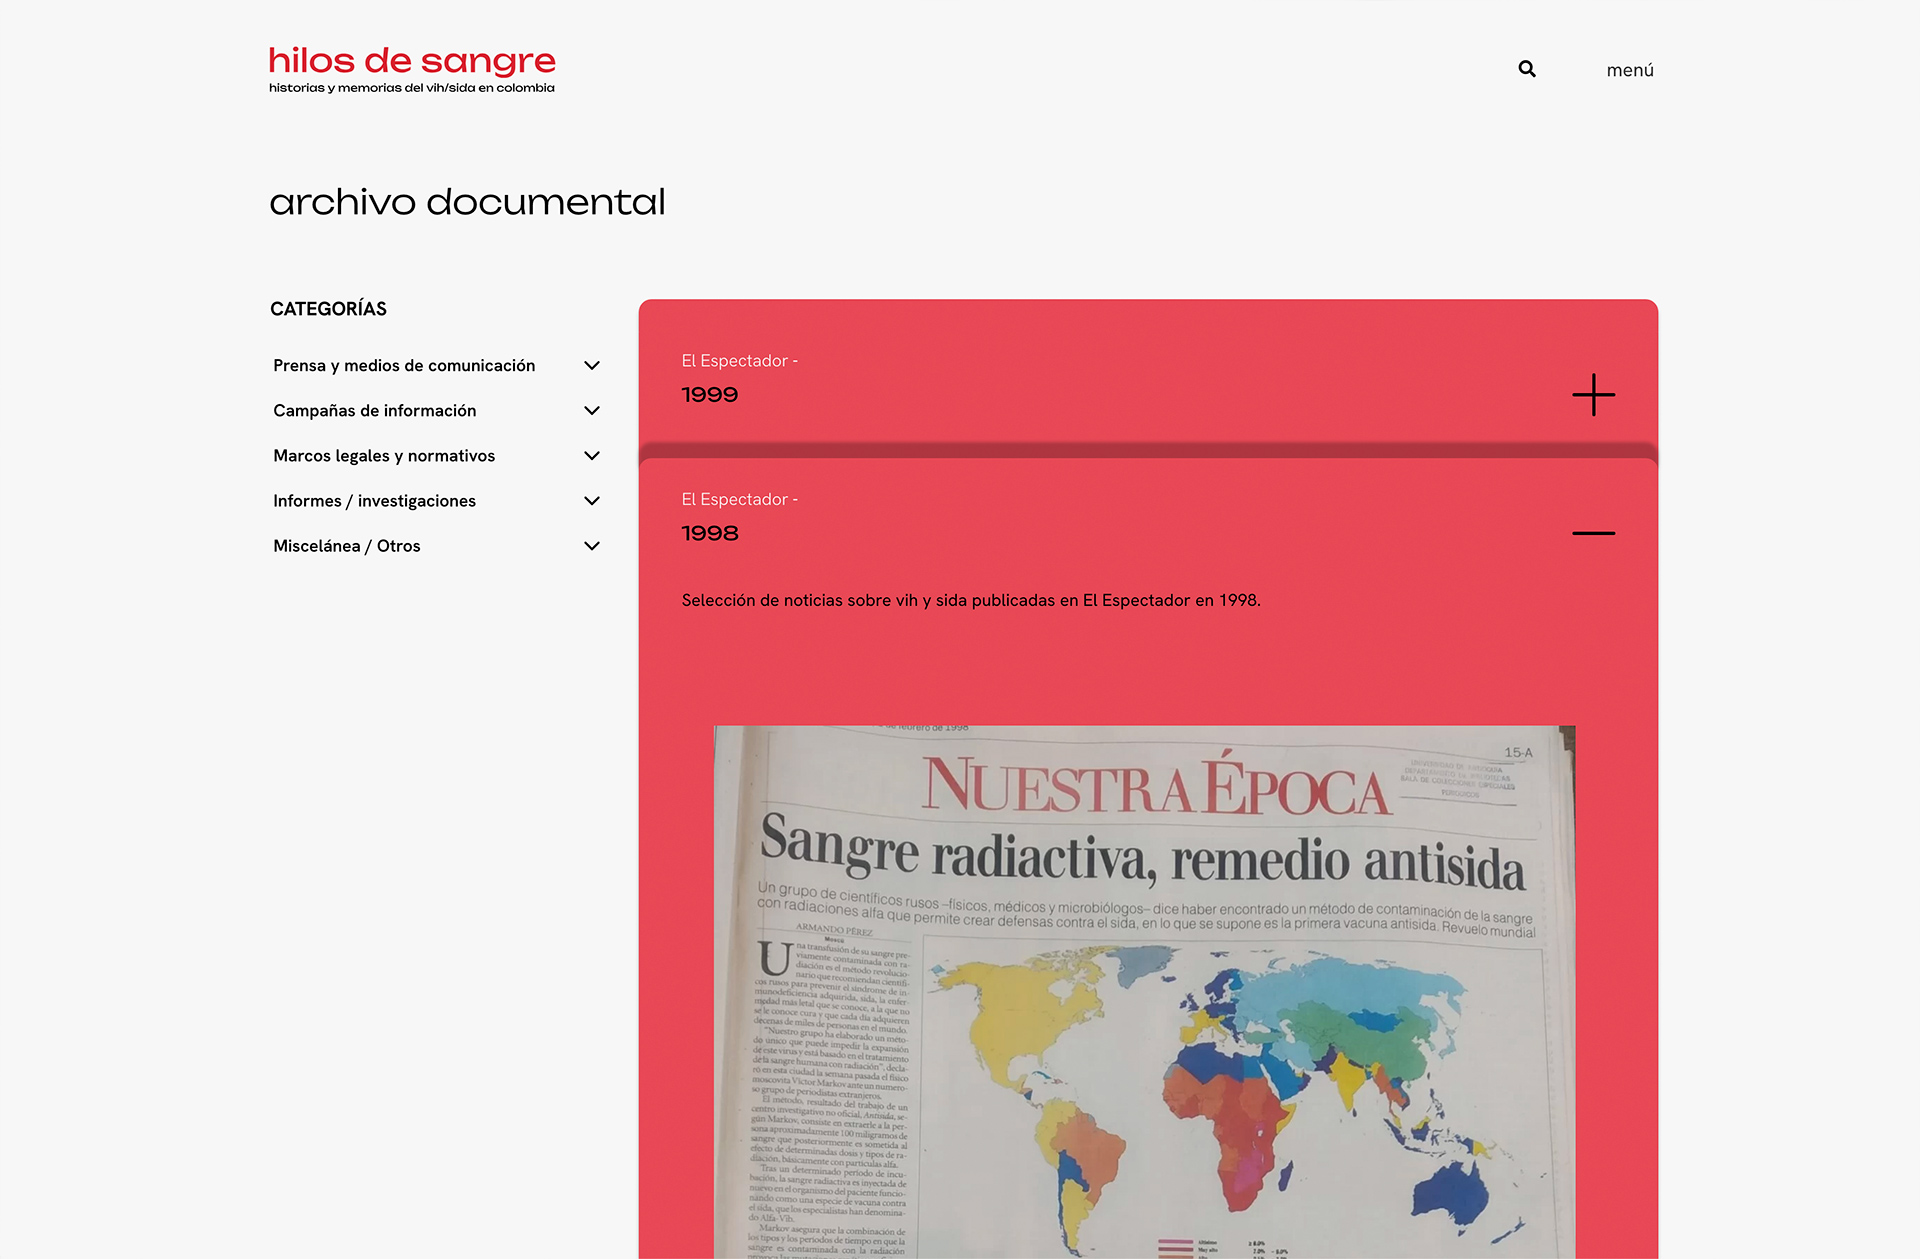The image size is (1920, 1259).
Task: Select Miscelánea / Otros category
Action: (346, 546)
